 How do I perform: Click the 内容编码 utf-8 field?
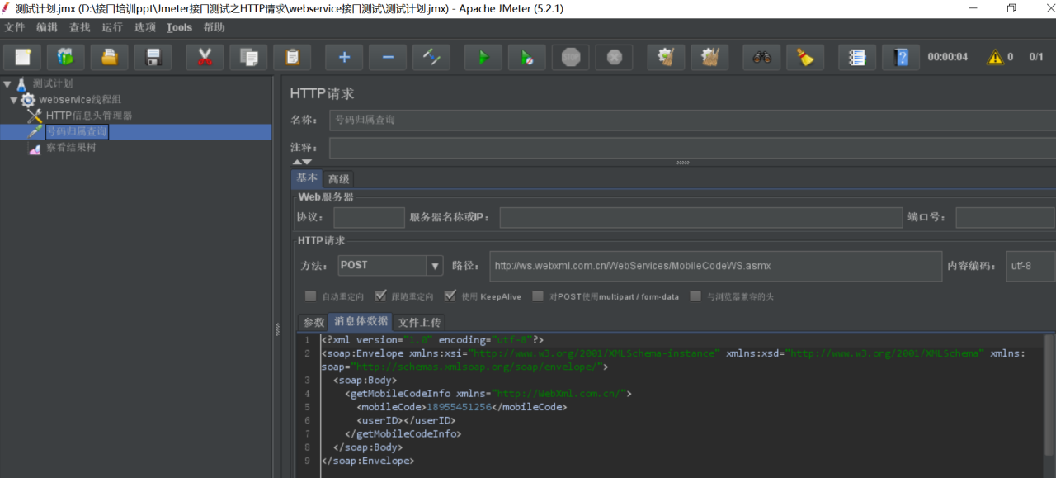1030,266
